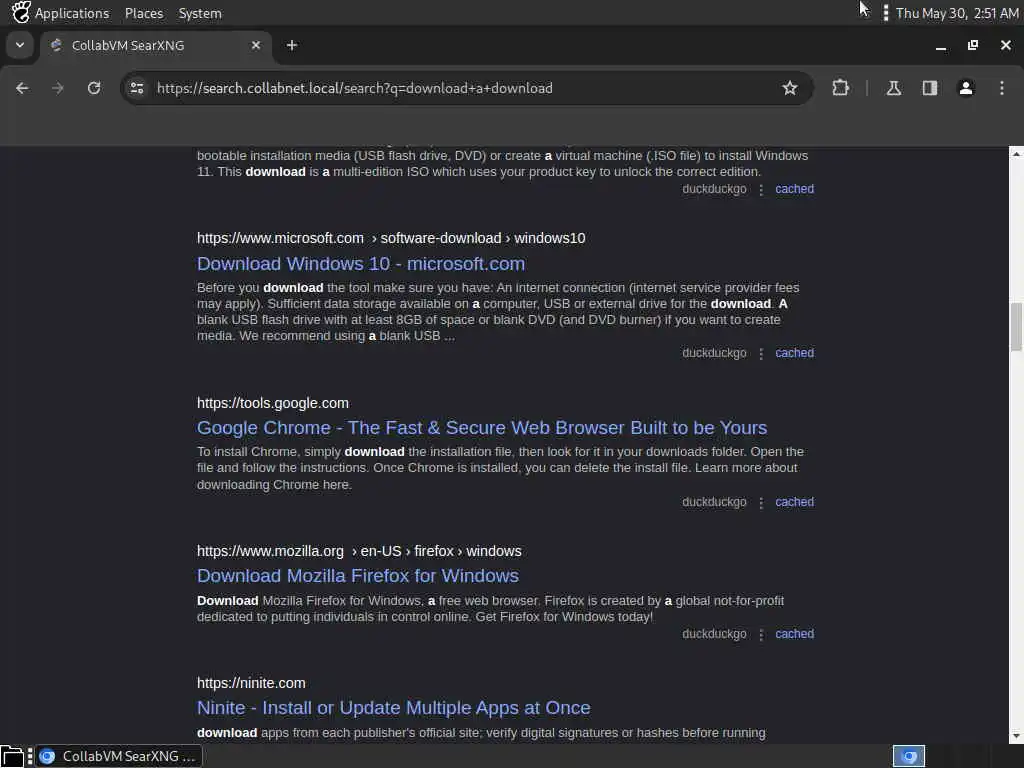Open site information icon in address bar
Viewport: 1024px width, 768px height.
click(x=136, y=88)
